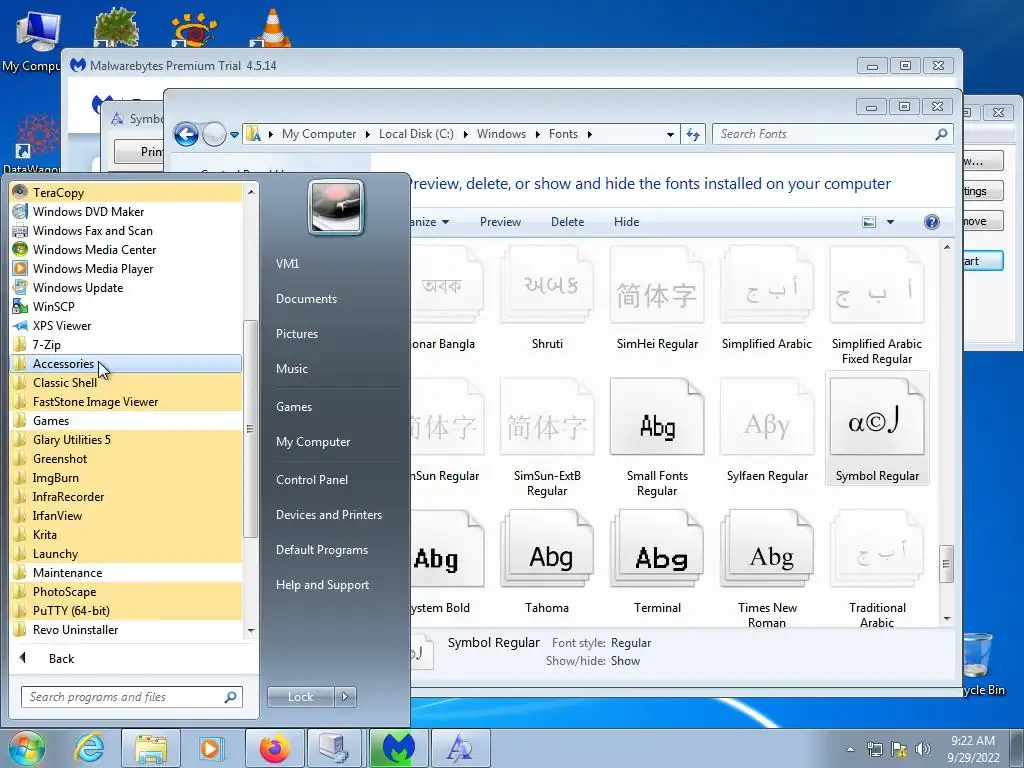Open the IrfanView folder
This screenshot has width=1024, height=768.
coord(126,515)
